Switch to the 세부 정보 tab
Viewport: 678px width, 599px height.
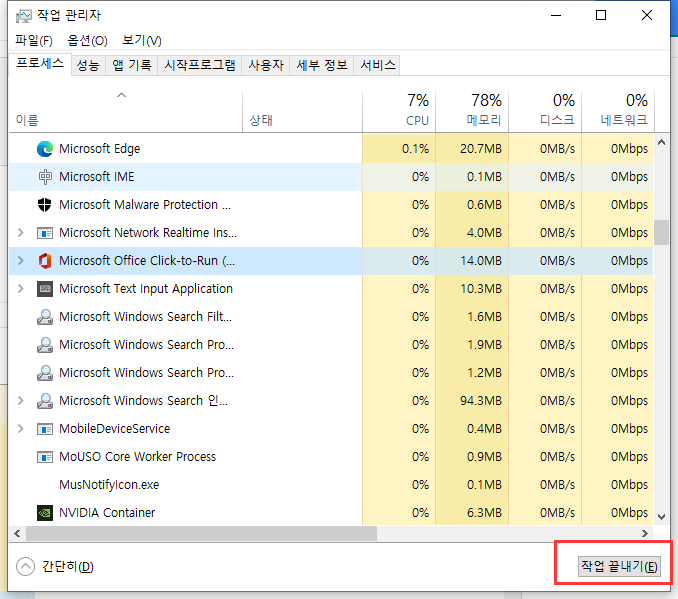(322, 65)
